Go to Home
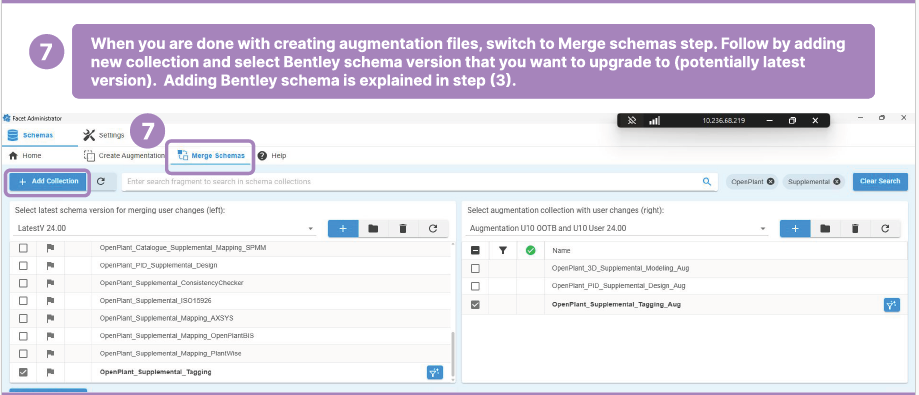 pos(25,156)
